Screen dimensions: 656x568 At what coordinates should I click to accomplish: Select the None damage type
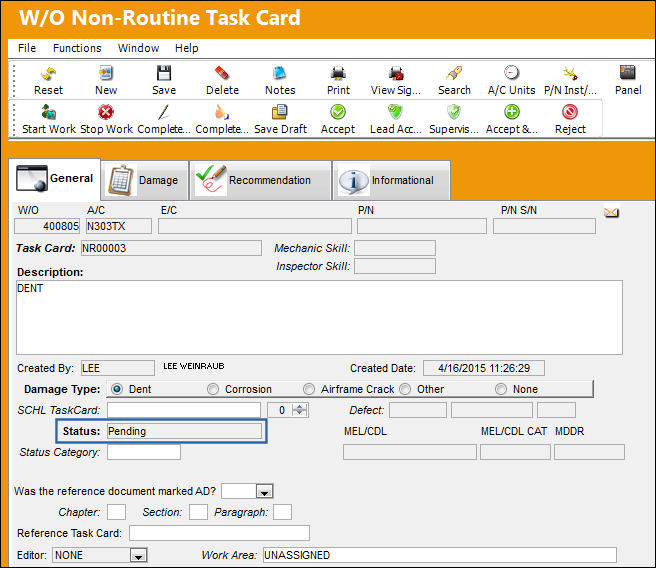click(501, 389)
